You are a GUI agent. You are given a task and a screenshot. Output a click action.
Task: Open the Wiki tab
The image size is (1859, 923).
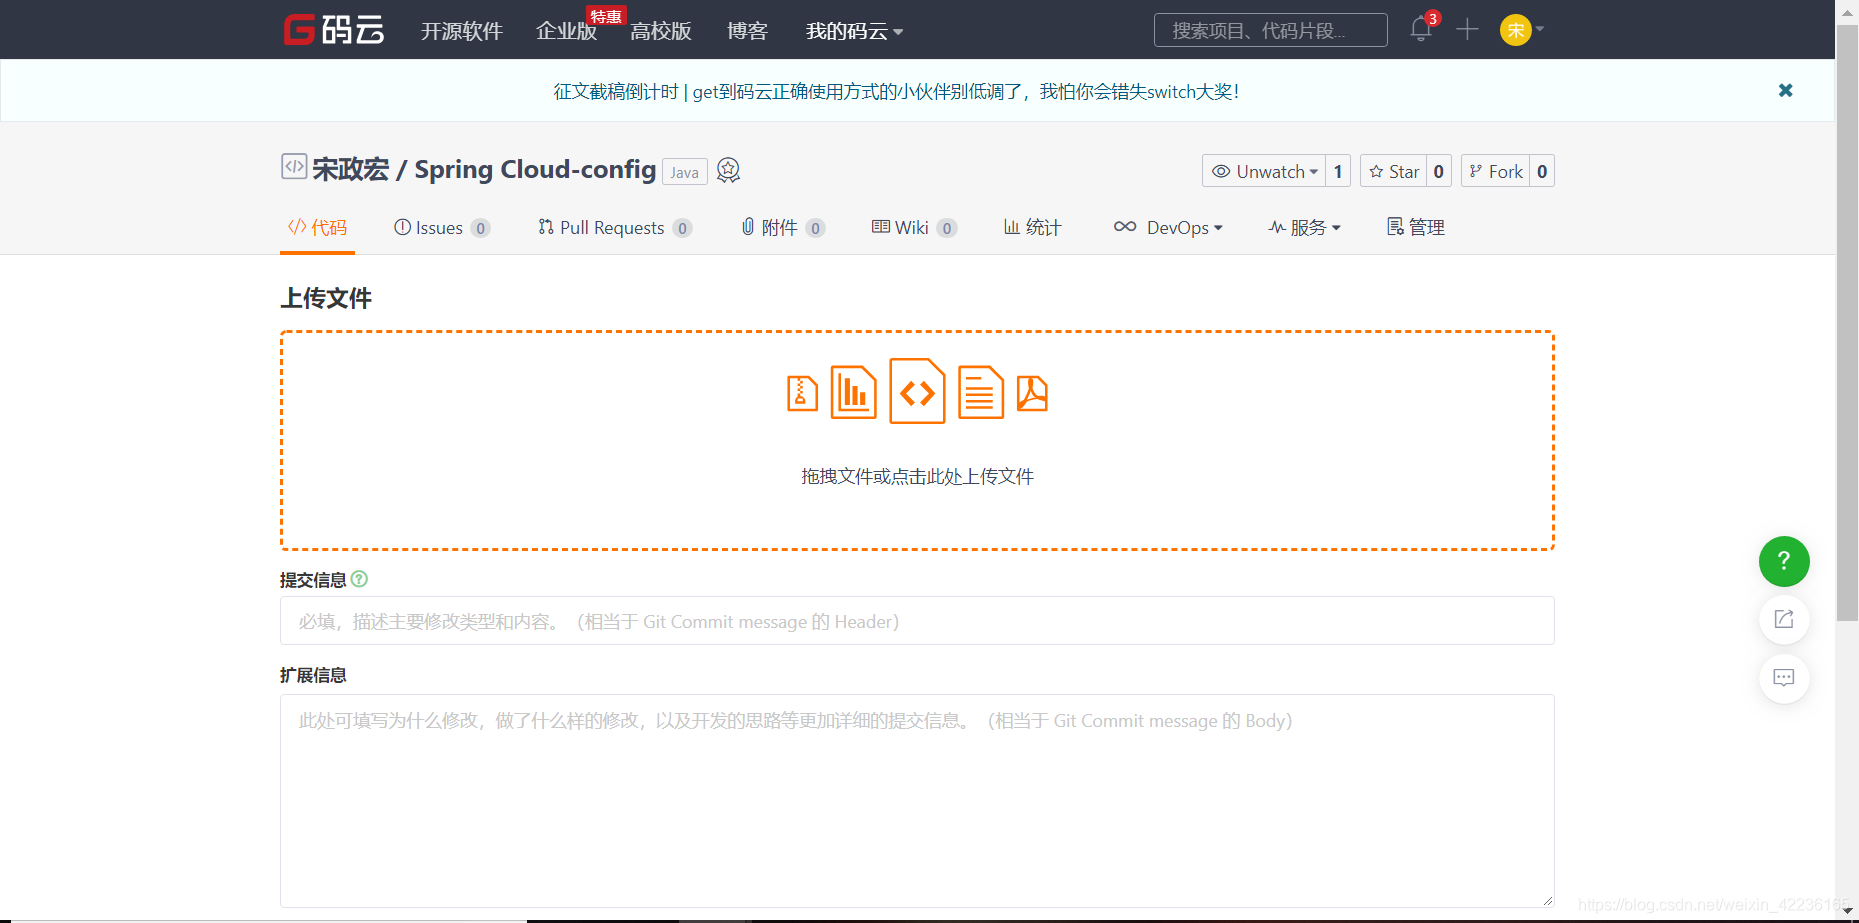point(914,227)
